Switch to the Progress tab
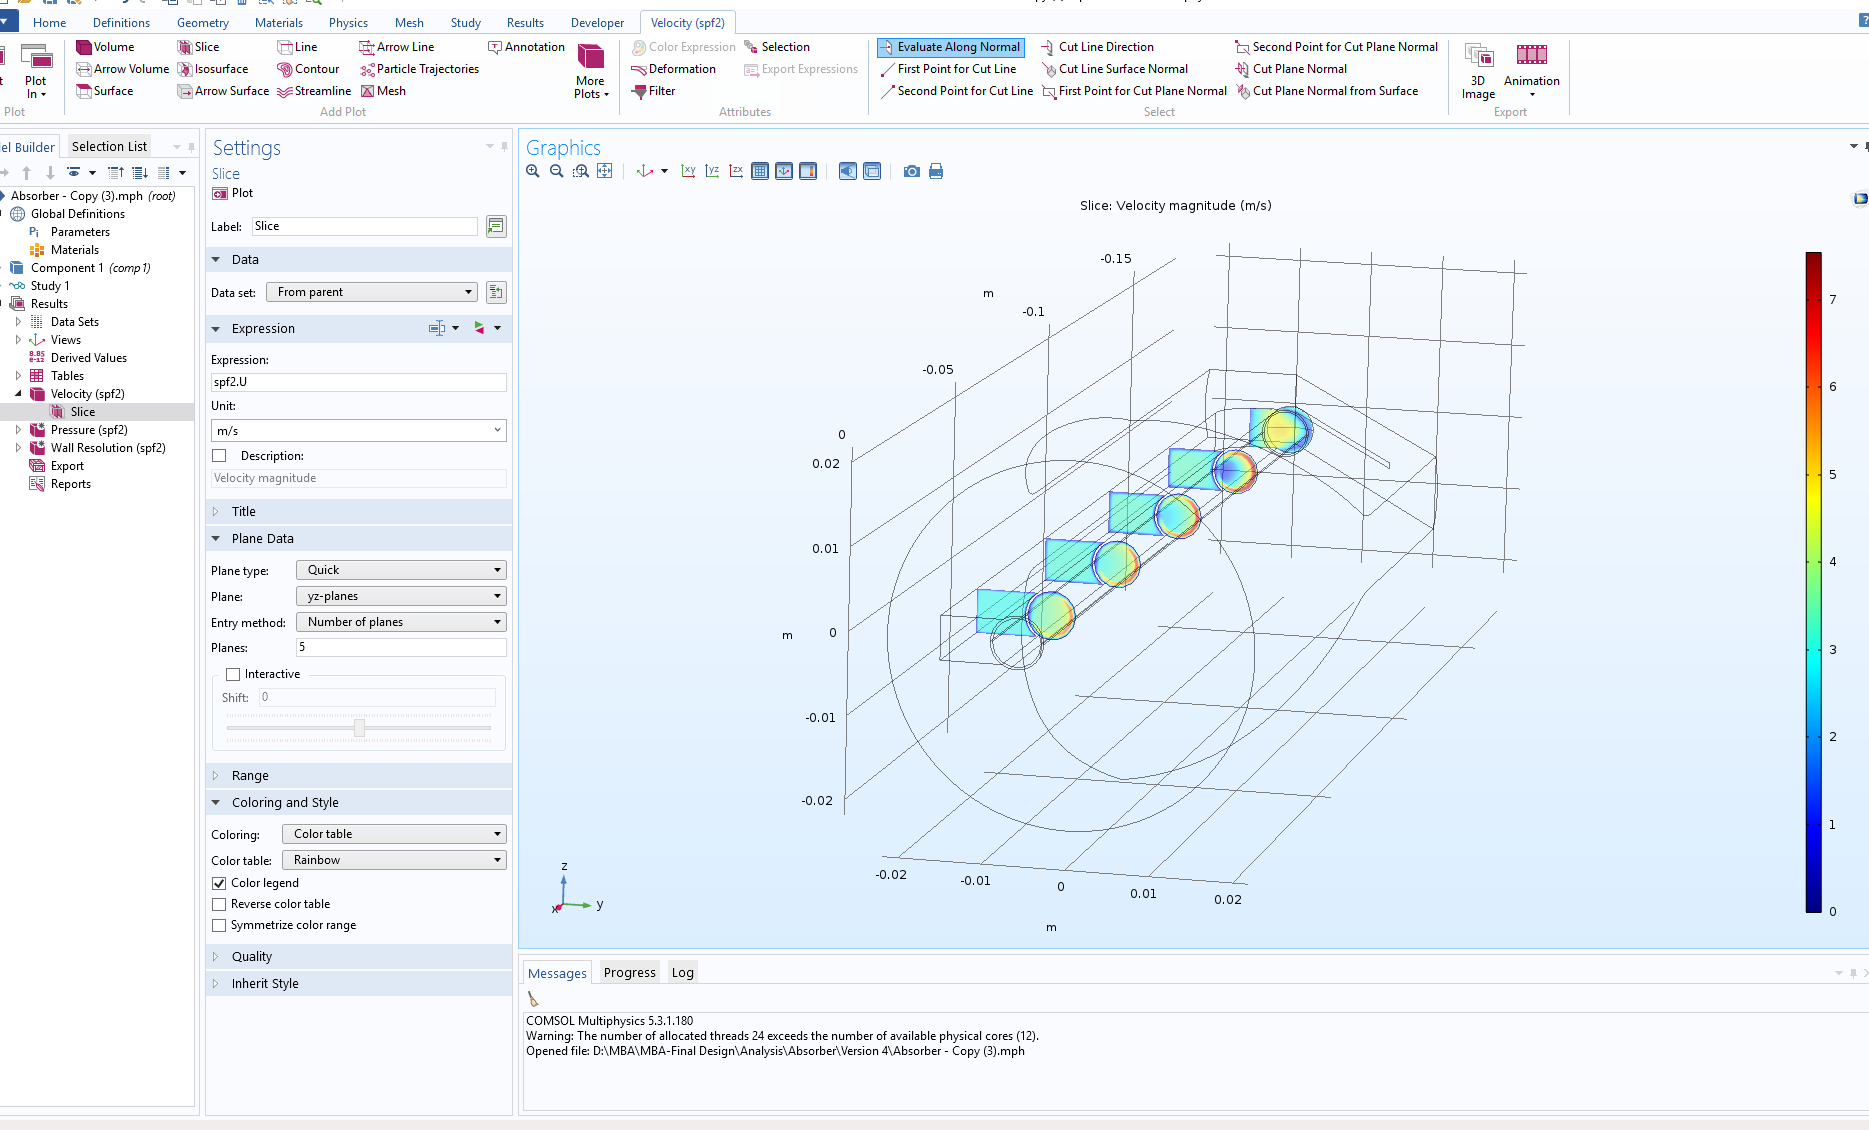The image size is (1869, 1130). [629, 972]
